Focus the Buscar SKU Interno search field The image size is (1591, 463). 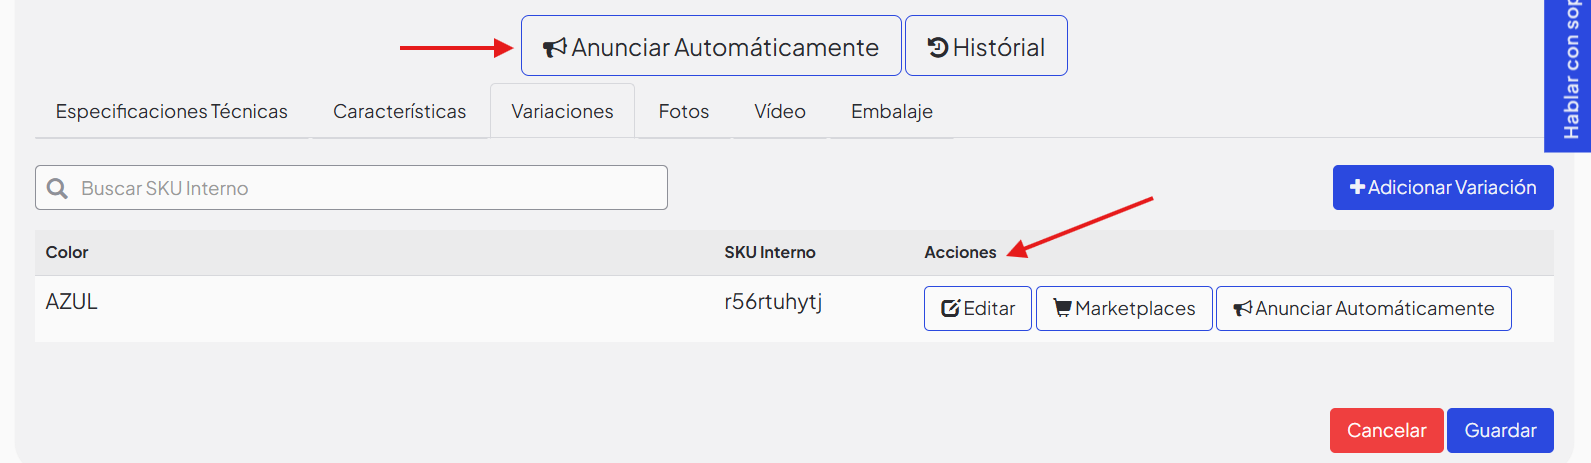(x=351, y=188)
